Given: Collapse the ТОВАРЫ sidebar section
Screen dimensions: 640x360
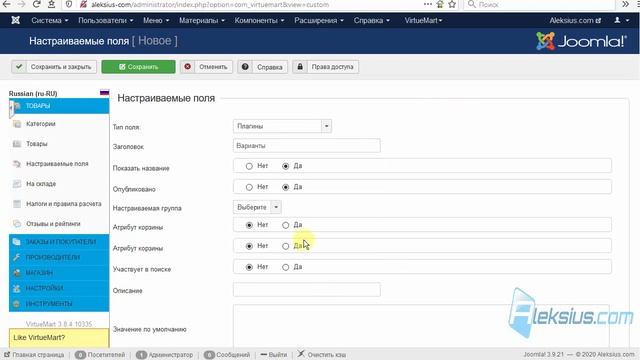Looking at the screenshot, I should [x=59, y=106].
